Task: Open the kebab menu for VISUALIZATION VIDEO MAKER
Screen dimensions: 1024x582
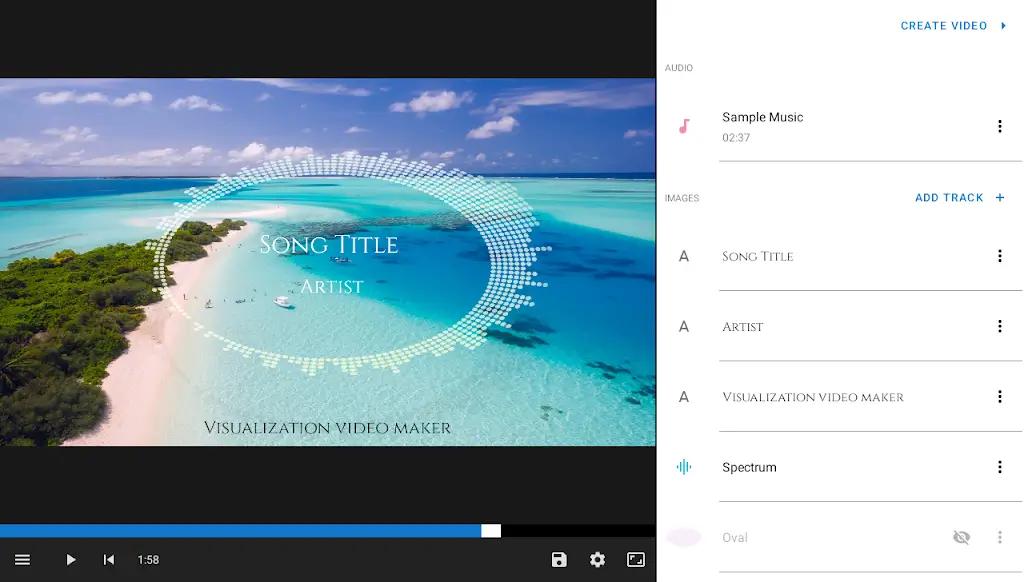Action: tap(999, 396)
